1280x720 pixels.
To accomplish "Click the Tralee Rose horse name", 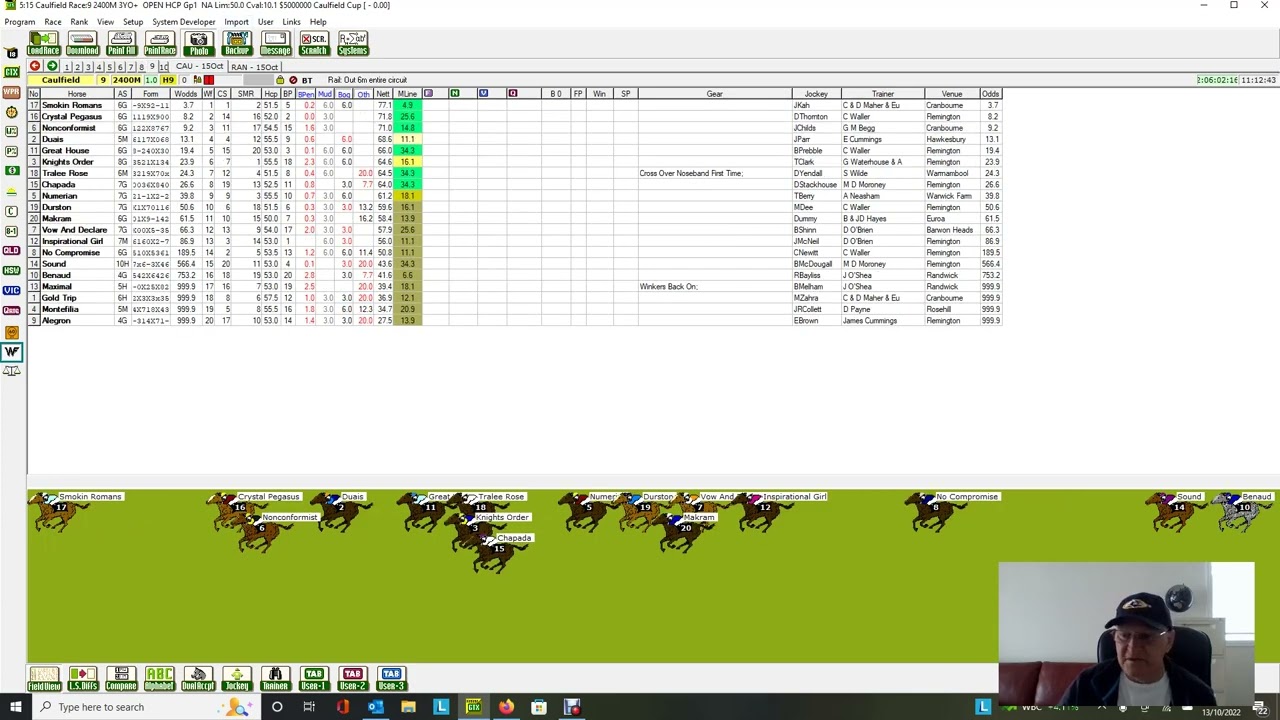I will point(65,173).
